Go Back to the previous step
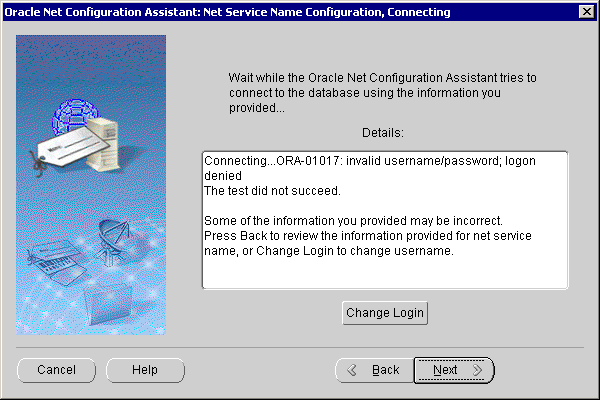Screen dimensions: 600x400 (x=376, y=370)
